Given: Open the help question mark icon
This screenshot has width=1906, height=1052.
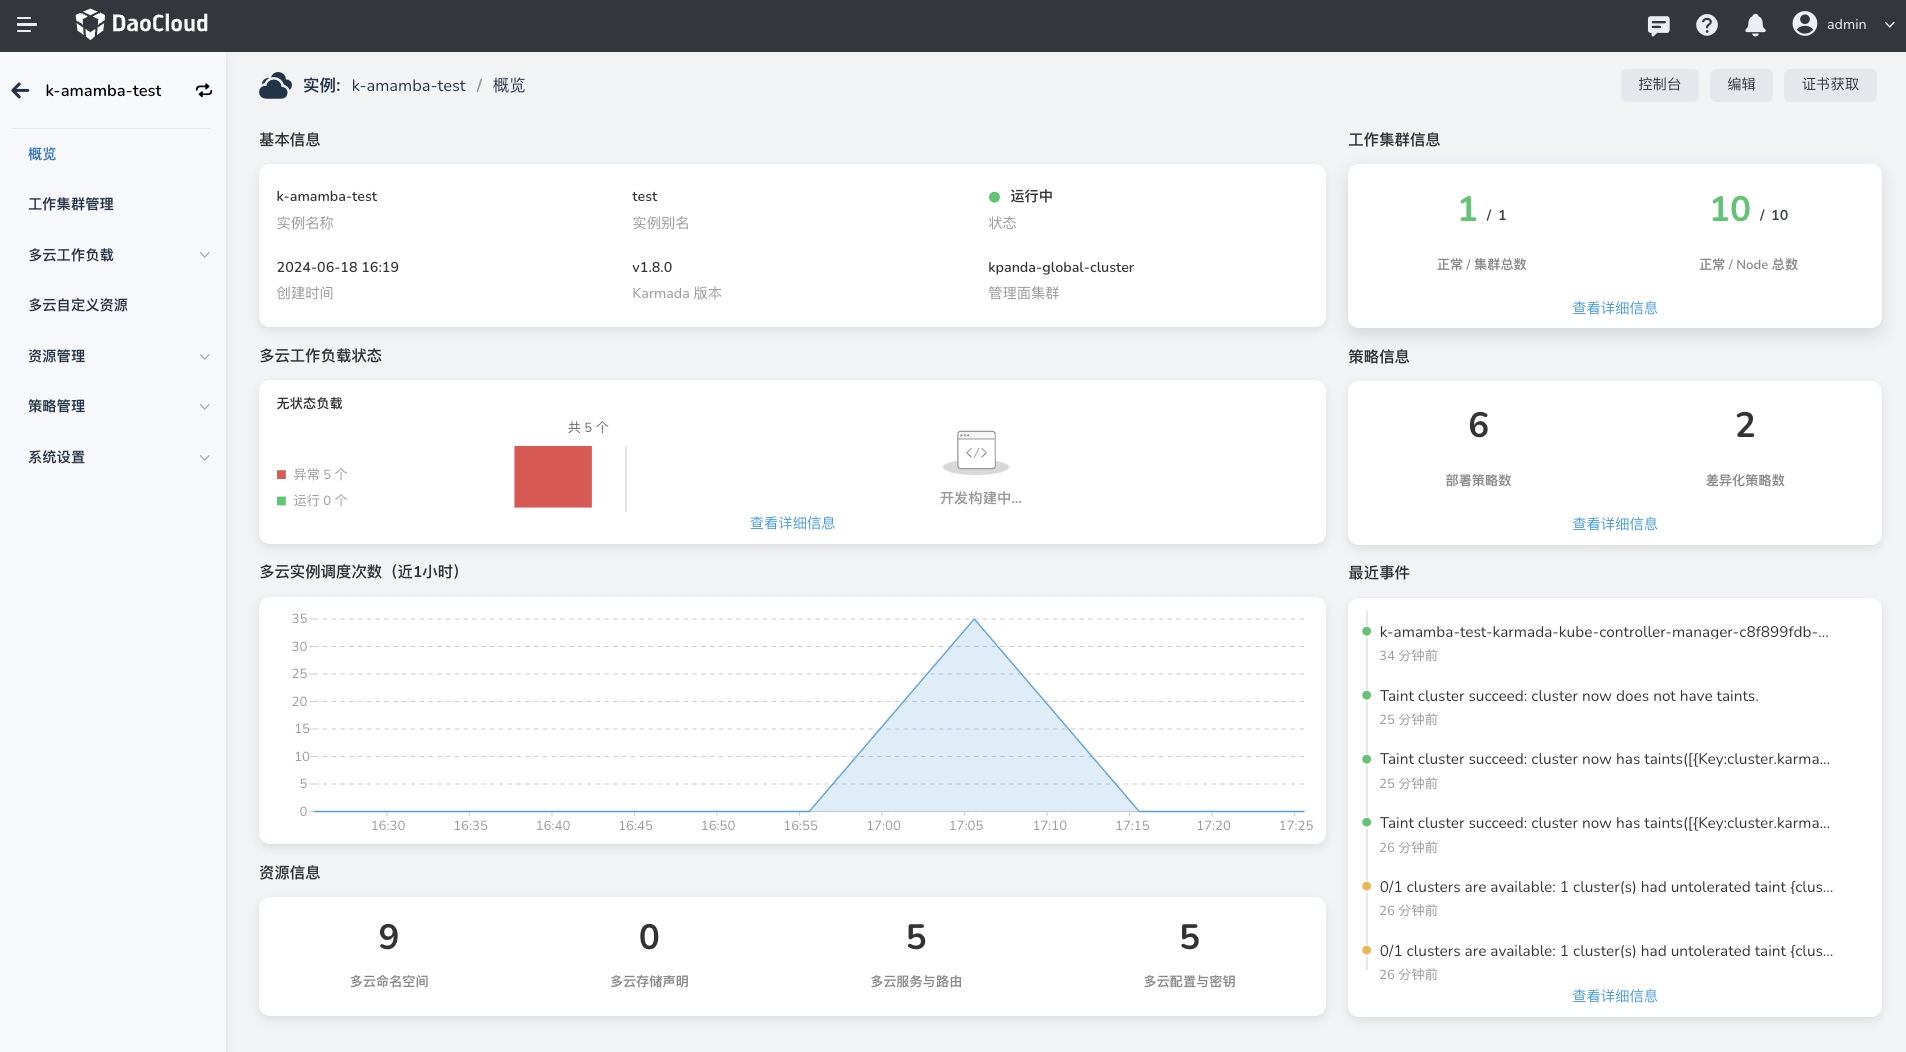Looking at the screenshot, I should [1706, 25].
